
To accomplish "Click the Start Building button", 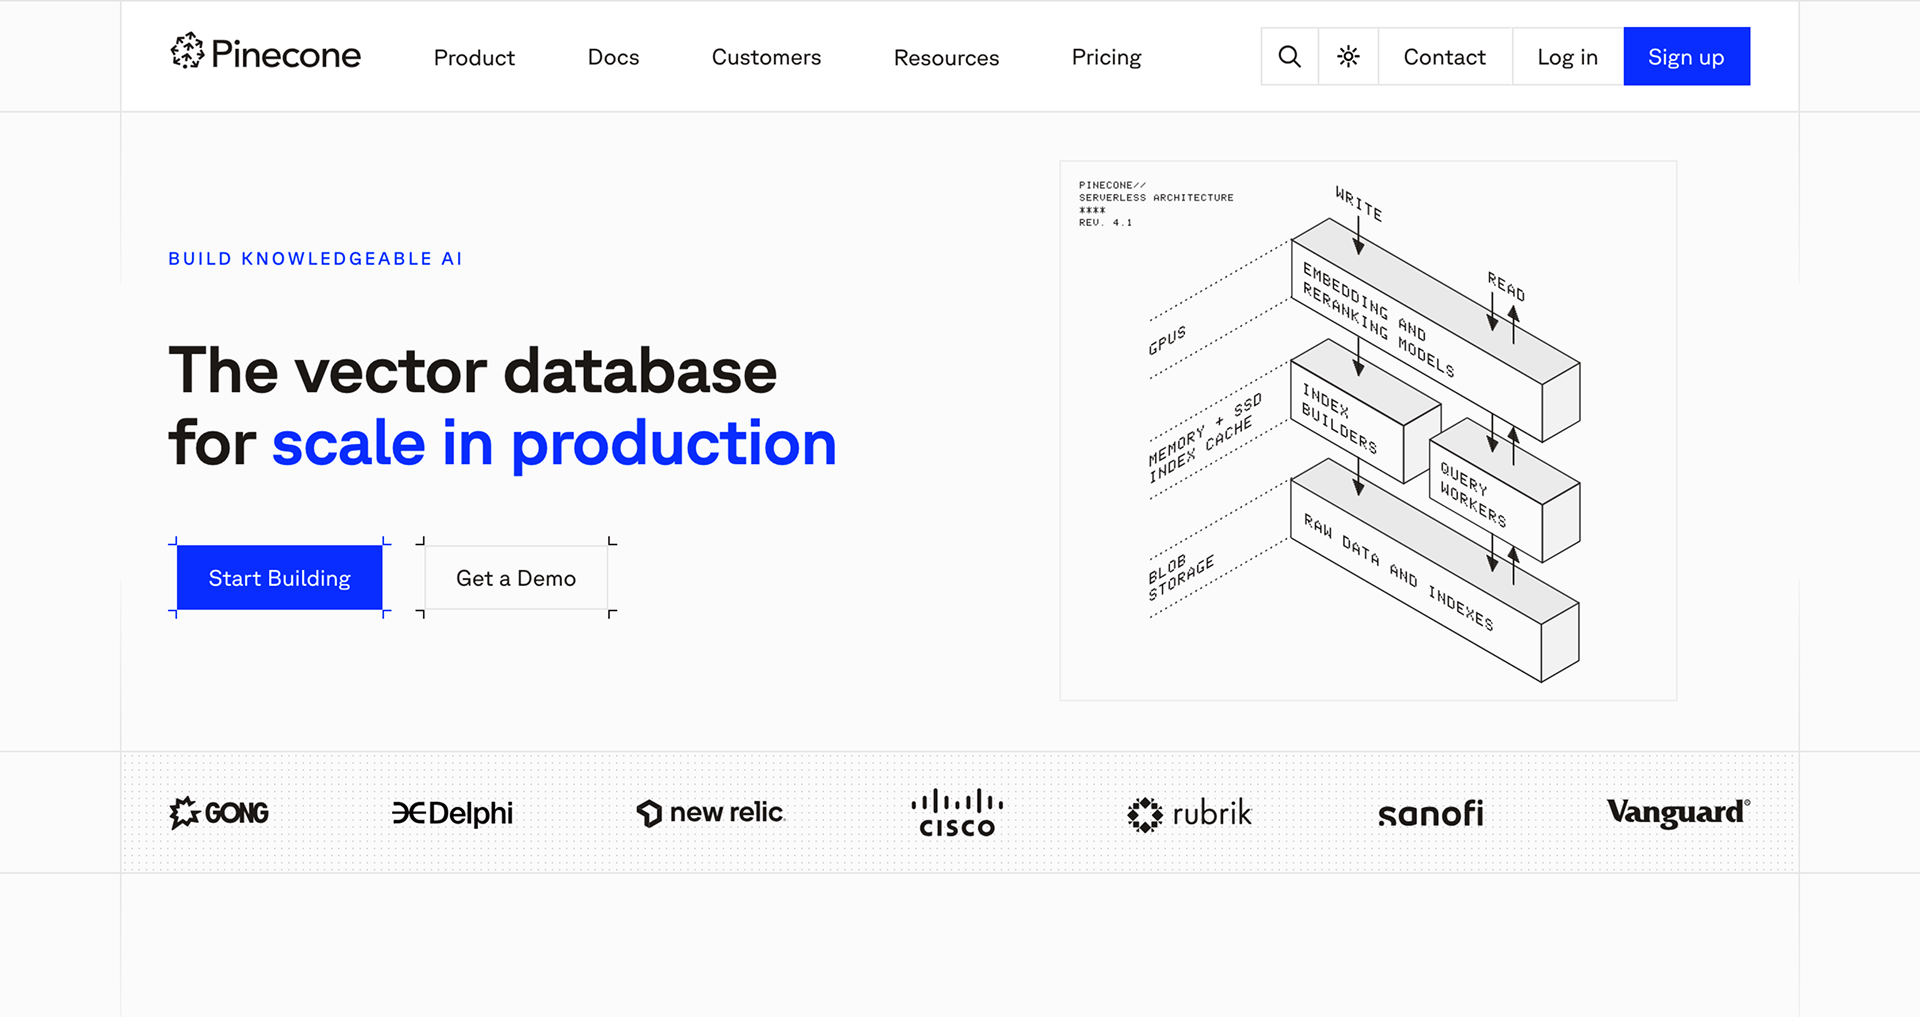I will [x=280, y=578].
